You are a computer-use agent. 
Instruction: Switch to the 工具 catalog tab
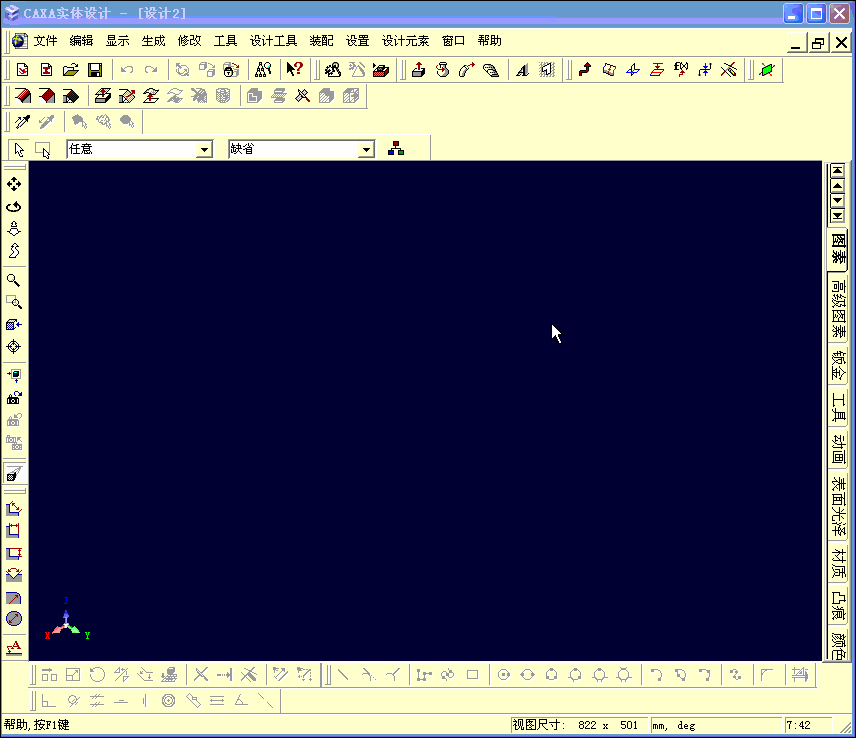point(838,408)
